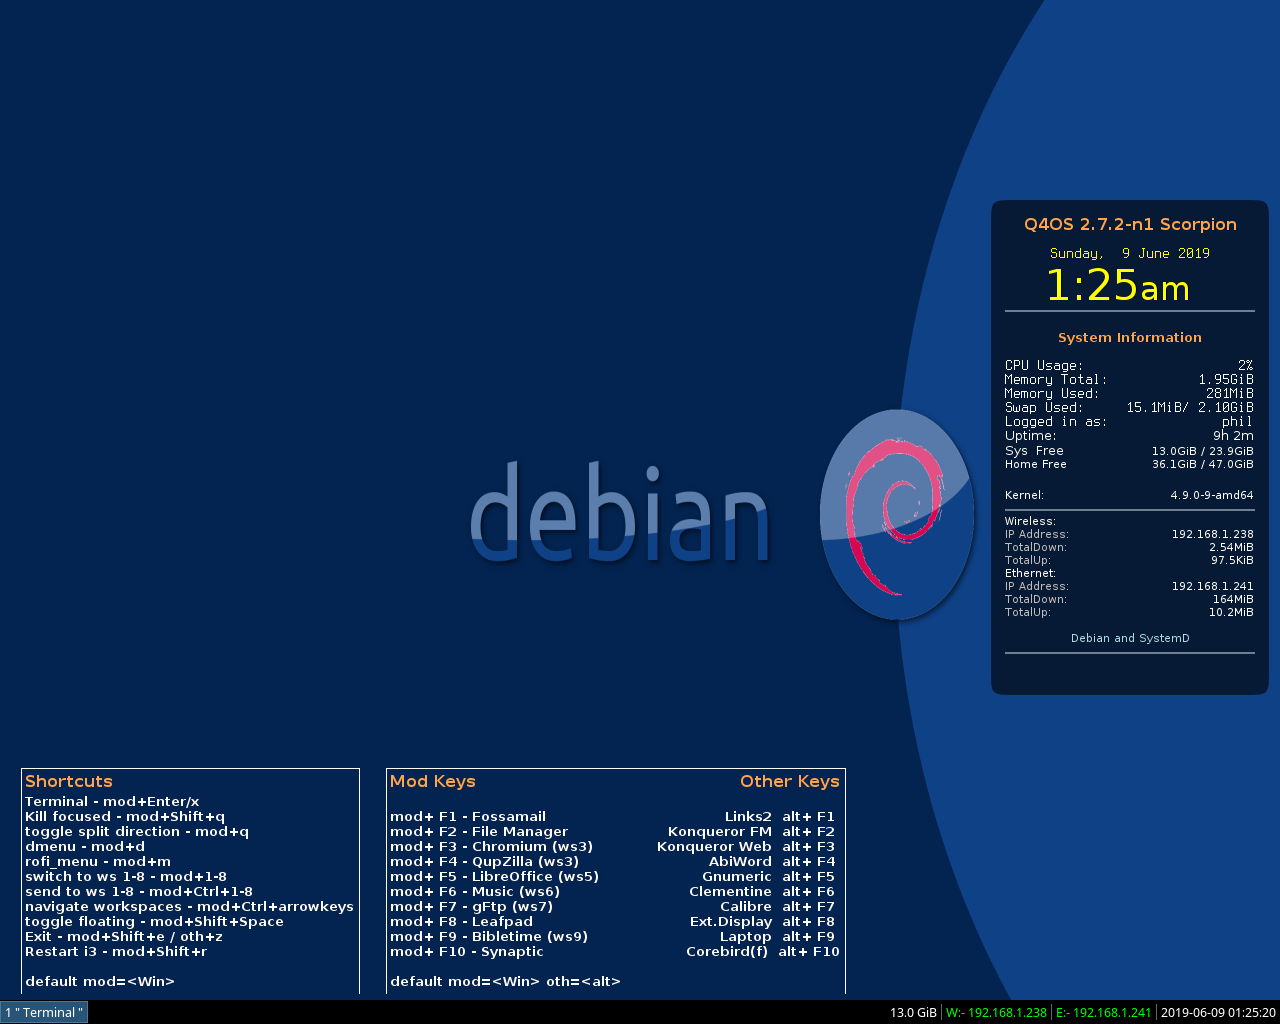Image resolution: width=1280 pixels, height=1024 pixels.
Task: Click the Wireless section label
Action: (1030, 521)
